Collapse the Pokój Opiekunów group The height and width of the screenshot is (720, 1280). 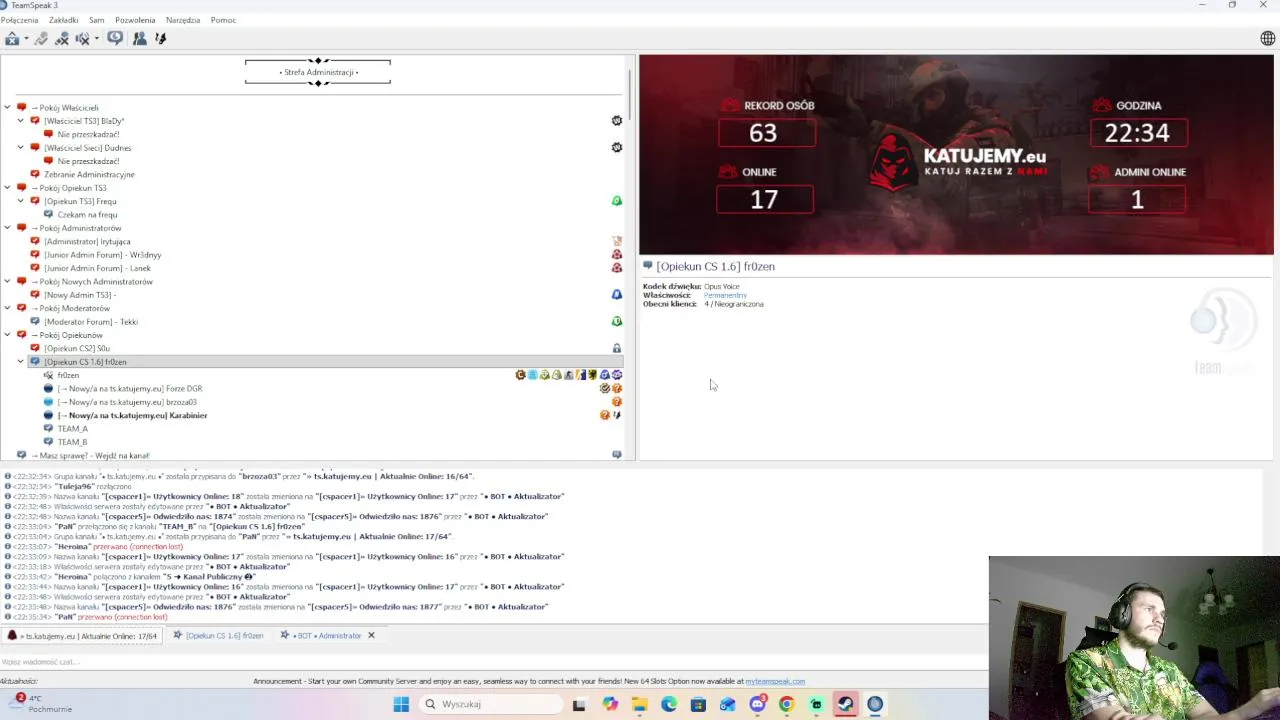pyautogui.click(x=7, y=335)
